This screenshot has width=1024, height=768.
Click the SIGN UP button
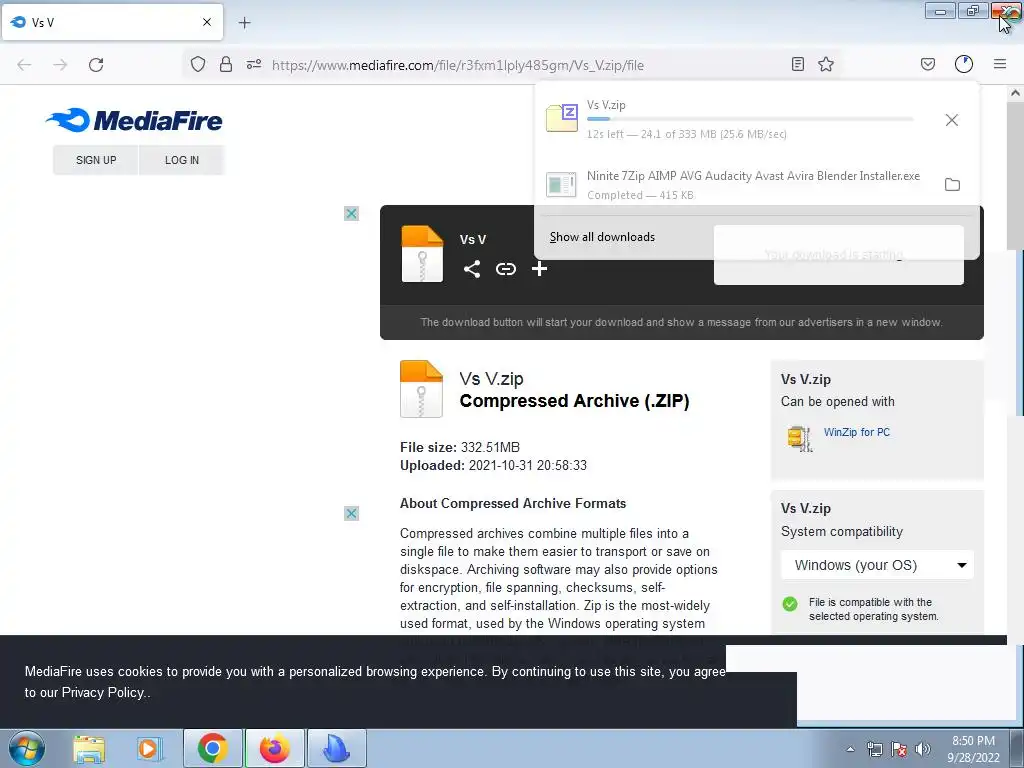tap(96, 160)
